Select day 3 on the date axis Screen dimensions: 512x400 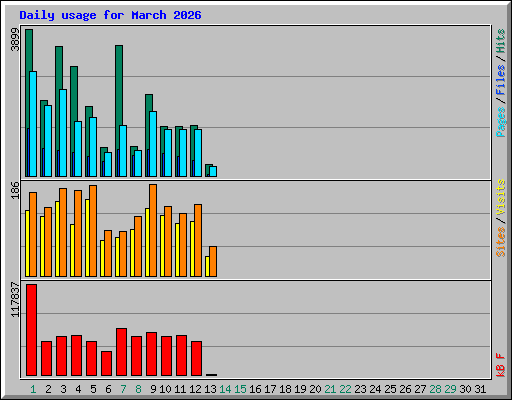[x=63, y=389]
